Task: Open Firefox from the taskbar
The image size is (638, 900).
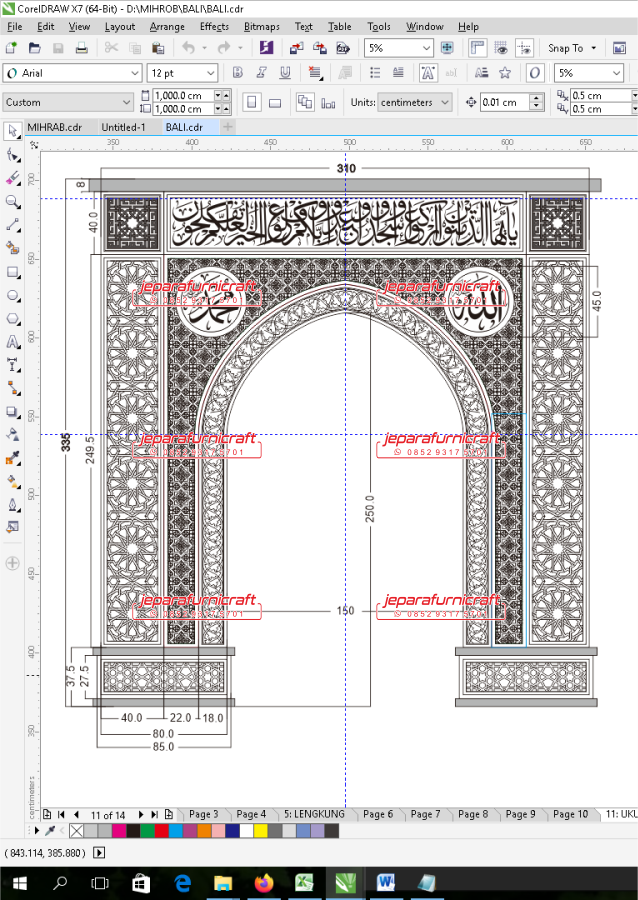Action: (264, 883)
